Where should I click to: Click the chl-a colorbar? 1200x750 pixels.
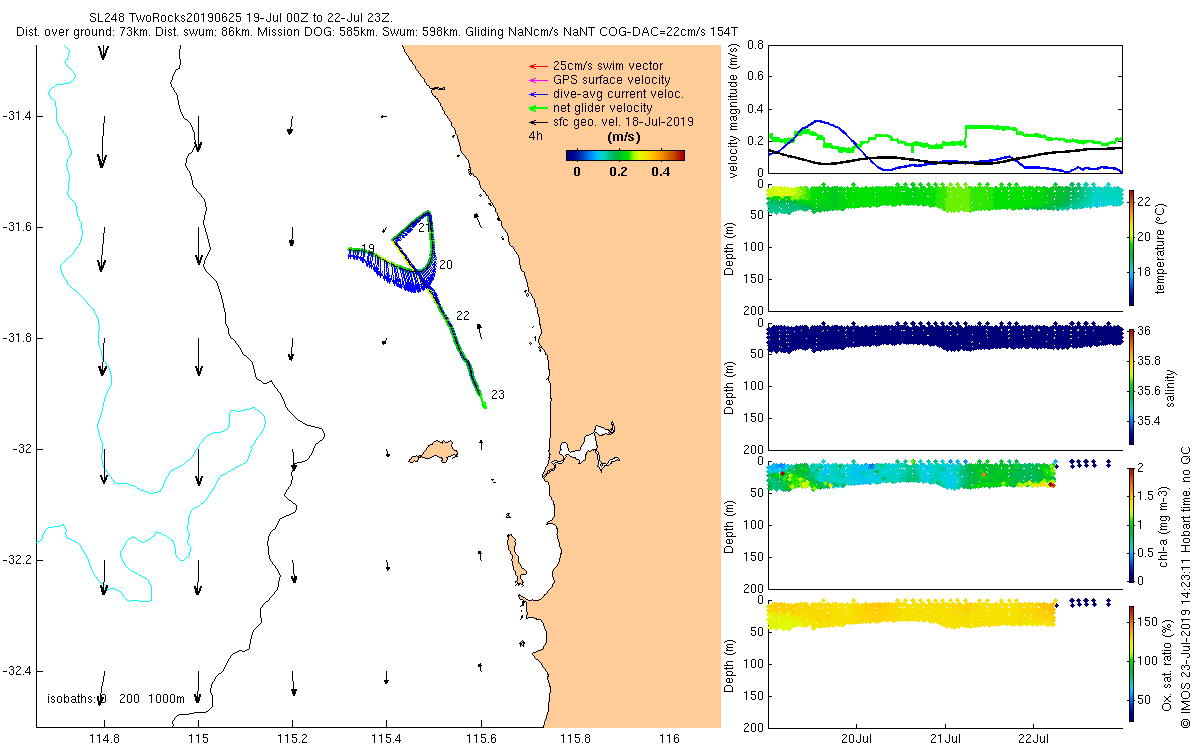(1132, 523)
